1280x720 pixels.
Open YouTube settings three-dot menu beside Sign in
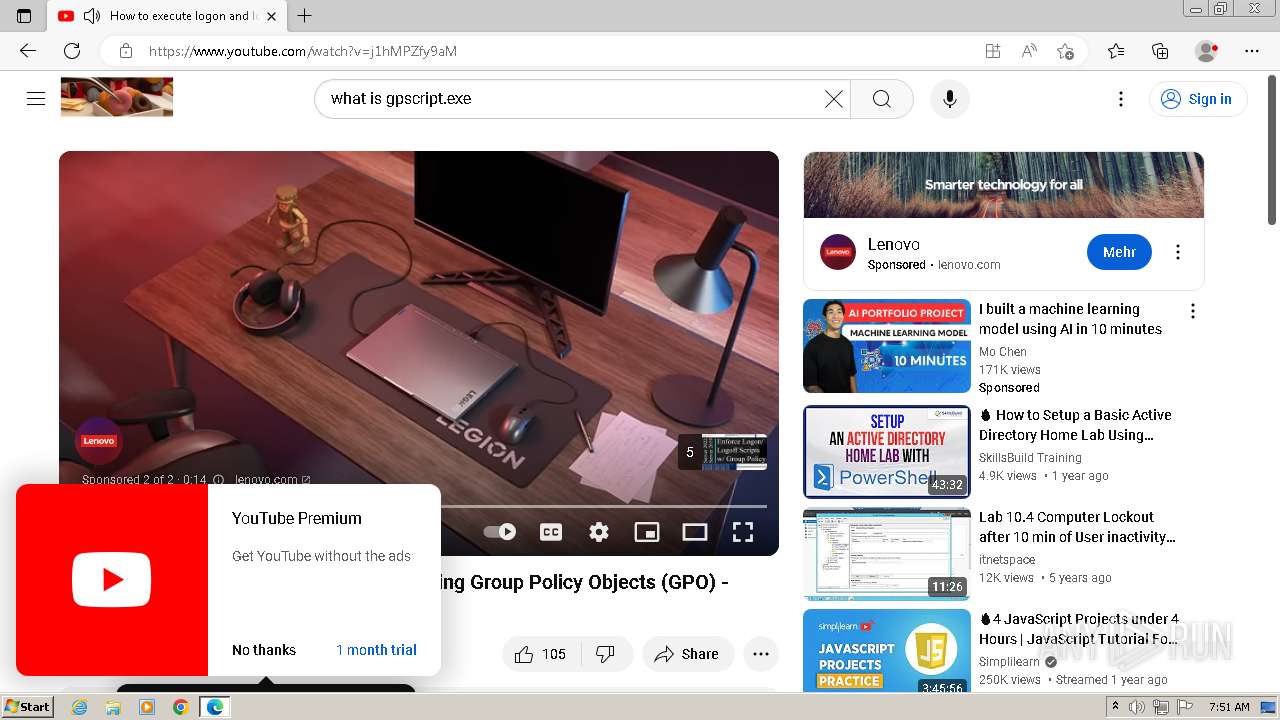(x=1121, y=99)
